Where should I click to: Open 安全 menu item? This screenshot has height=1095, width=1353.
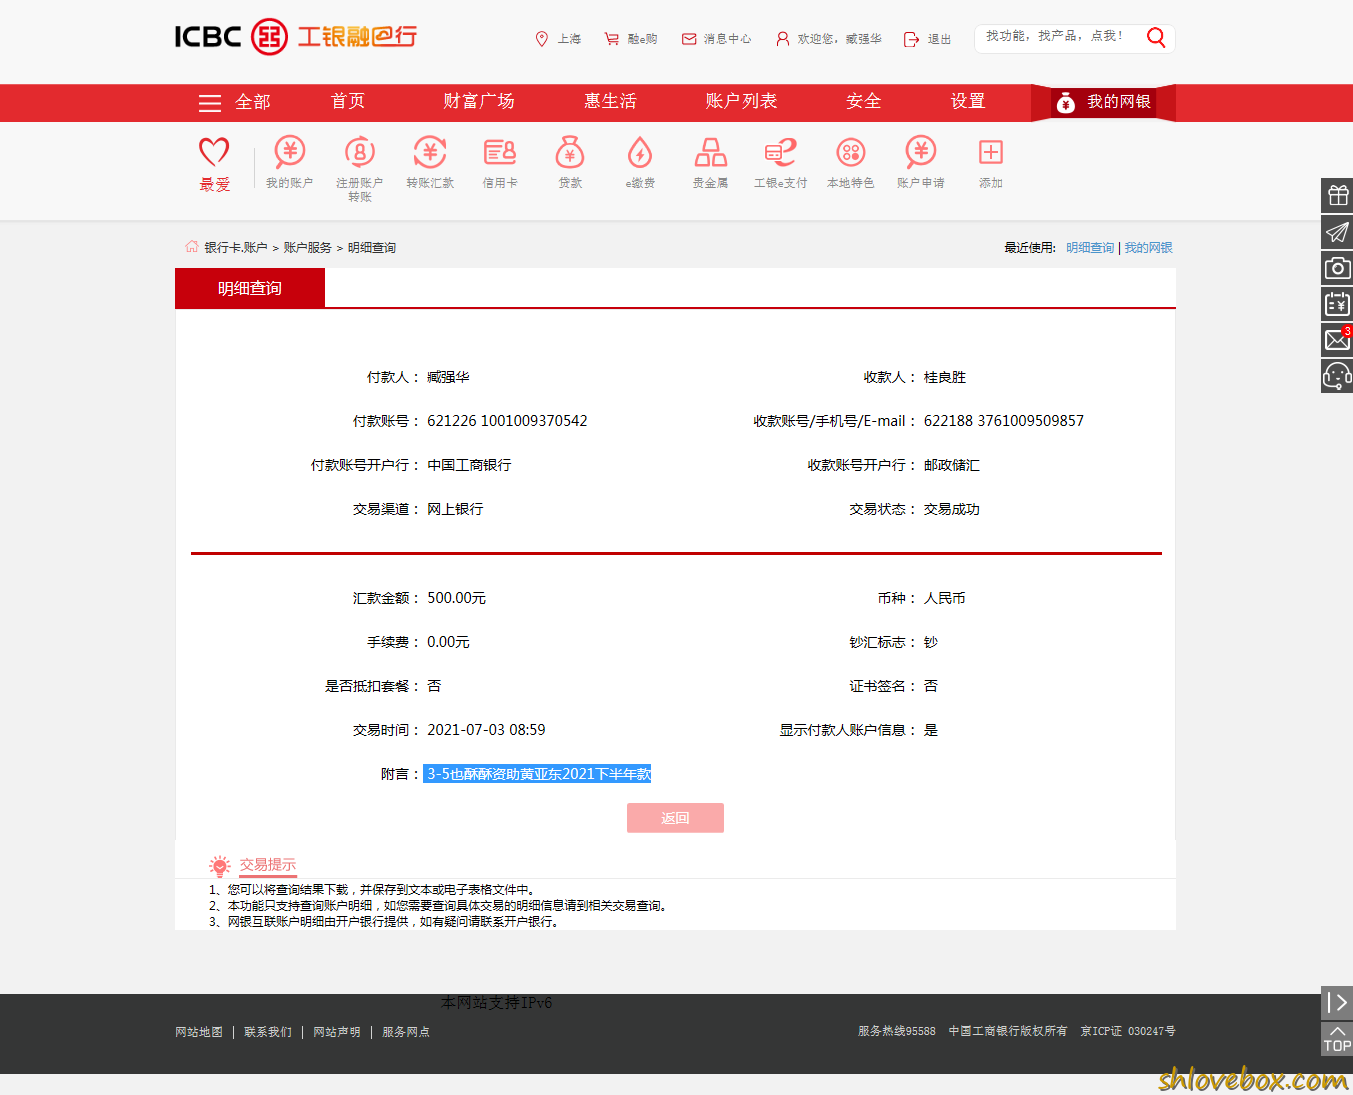863,101
